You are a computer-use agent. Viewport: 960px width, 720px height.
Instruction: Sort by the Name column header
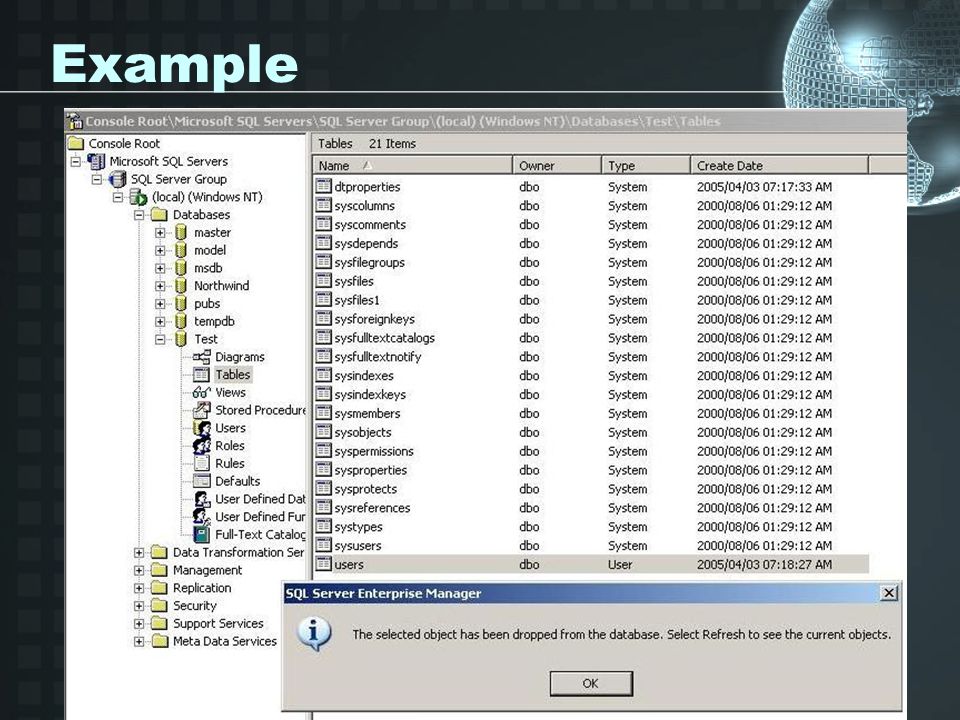pos(413,165)
